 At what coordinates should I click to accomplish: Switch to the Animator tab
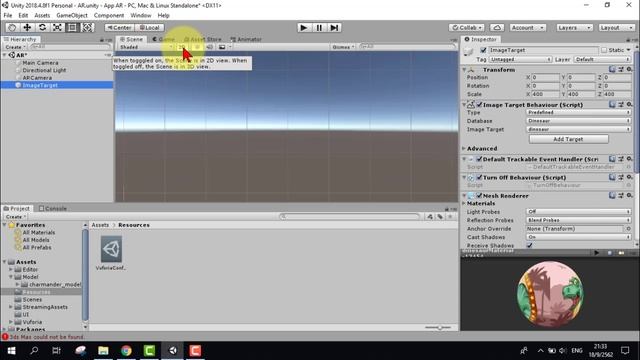(x=246, y=39)
